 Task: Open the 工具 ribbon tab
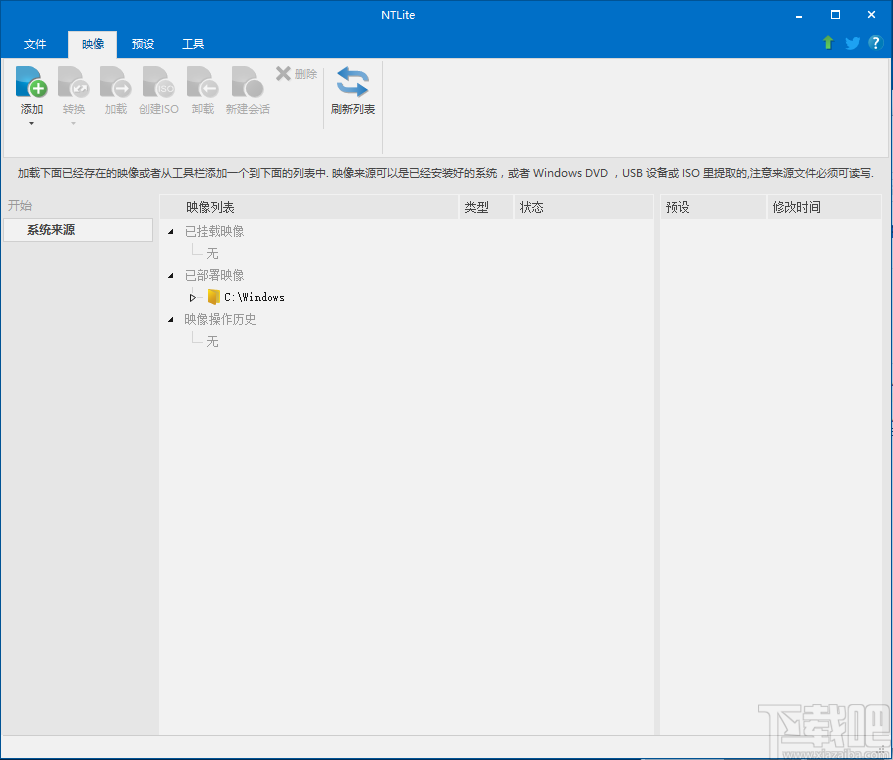(x=193, y=44)
